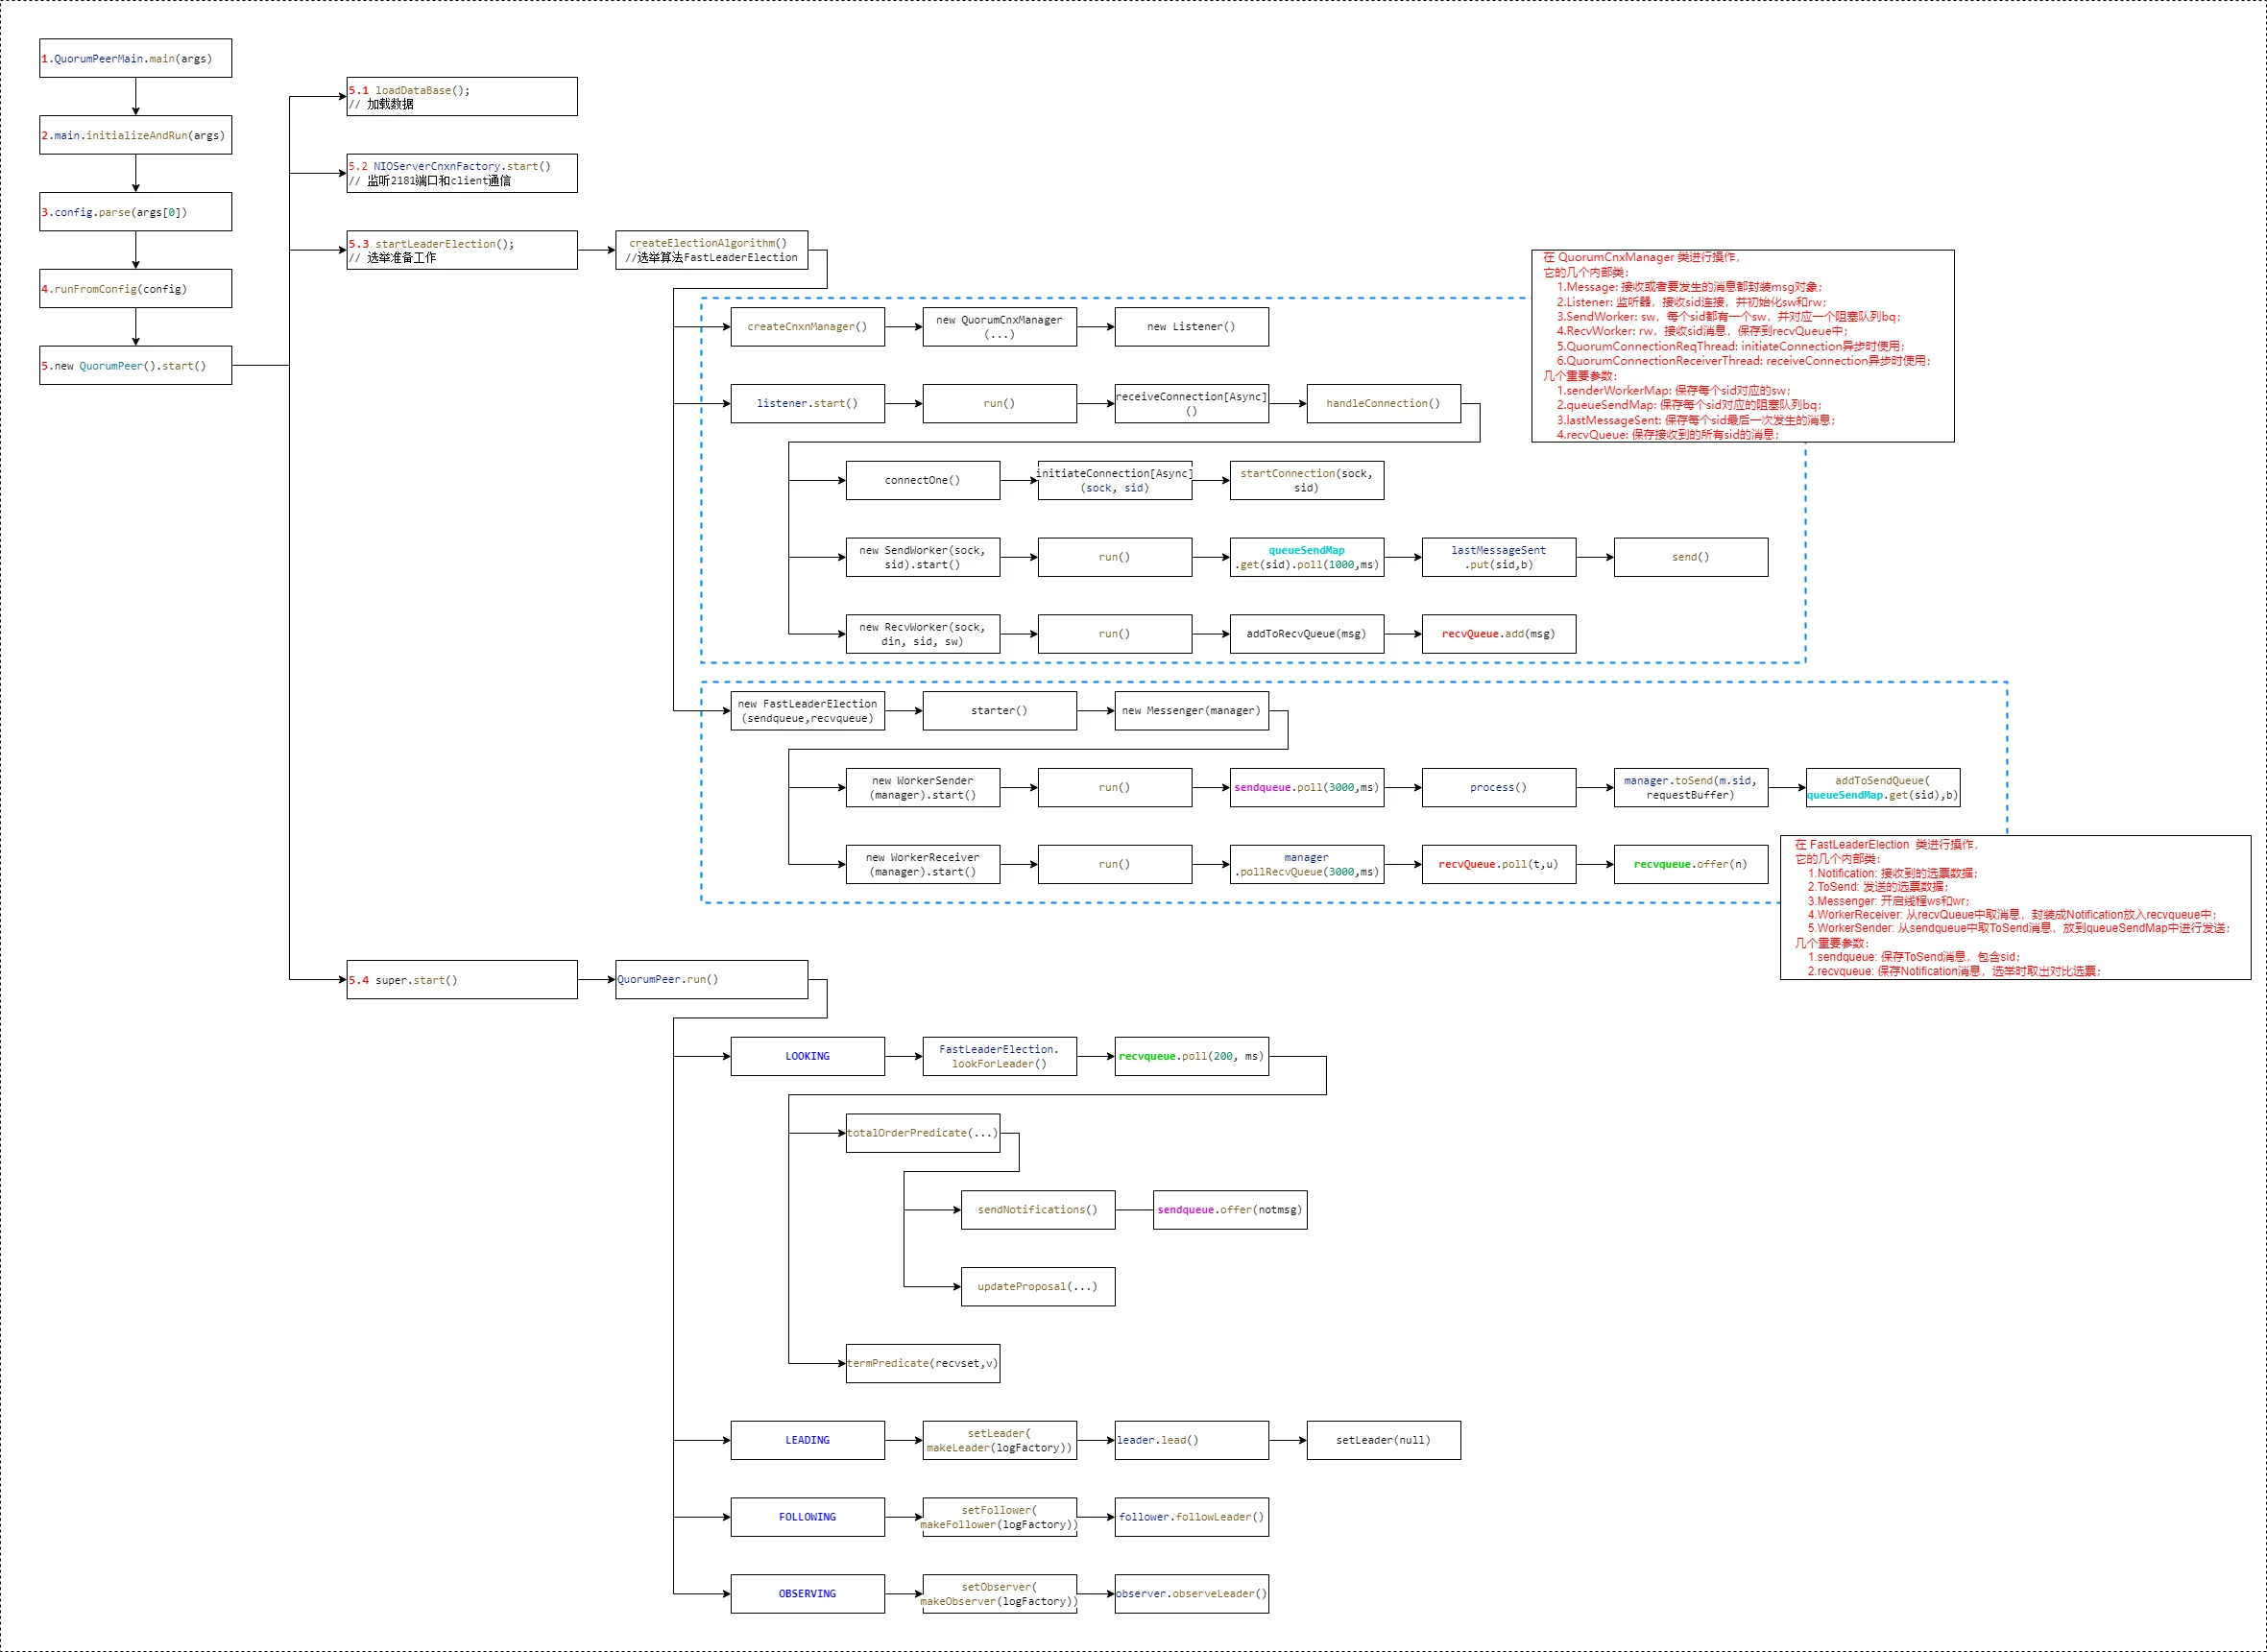Screen dimensions: 2267x1652
Task: Select the 2.main.initializeAndRun(args) node
Action: 135,135
